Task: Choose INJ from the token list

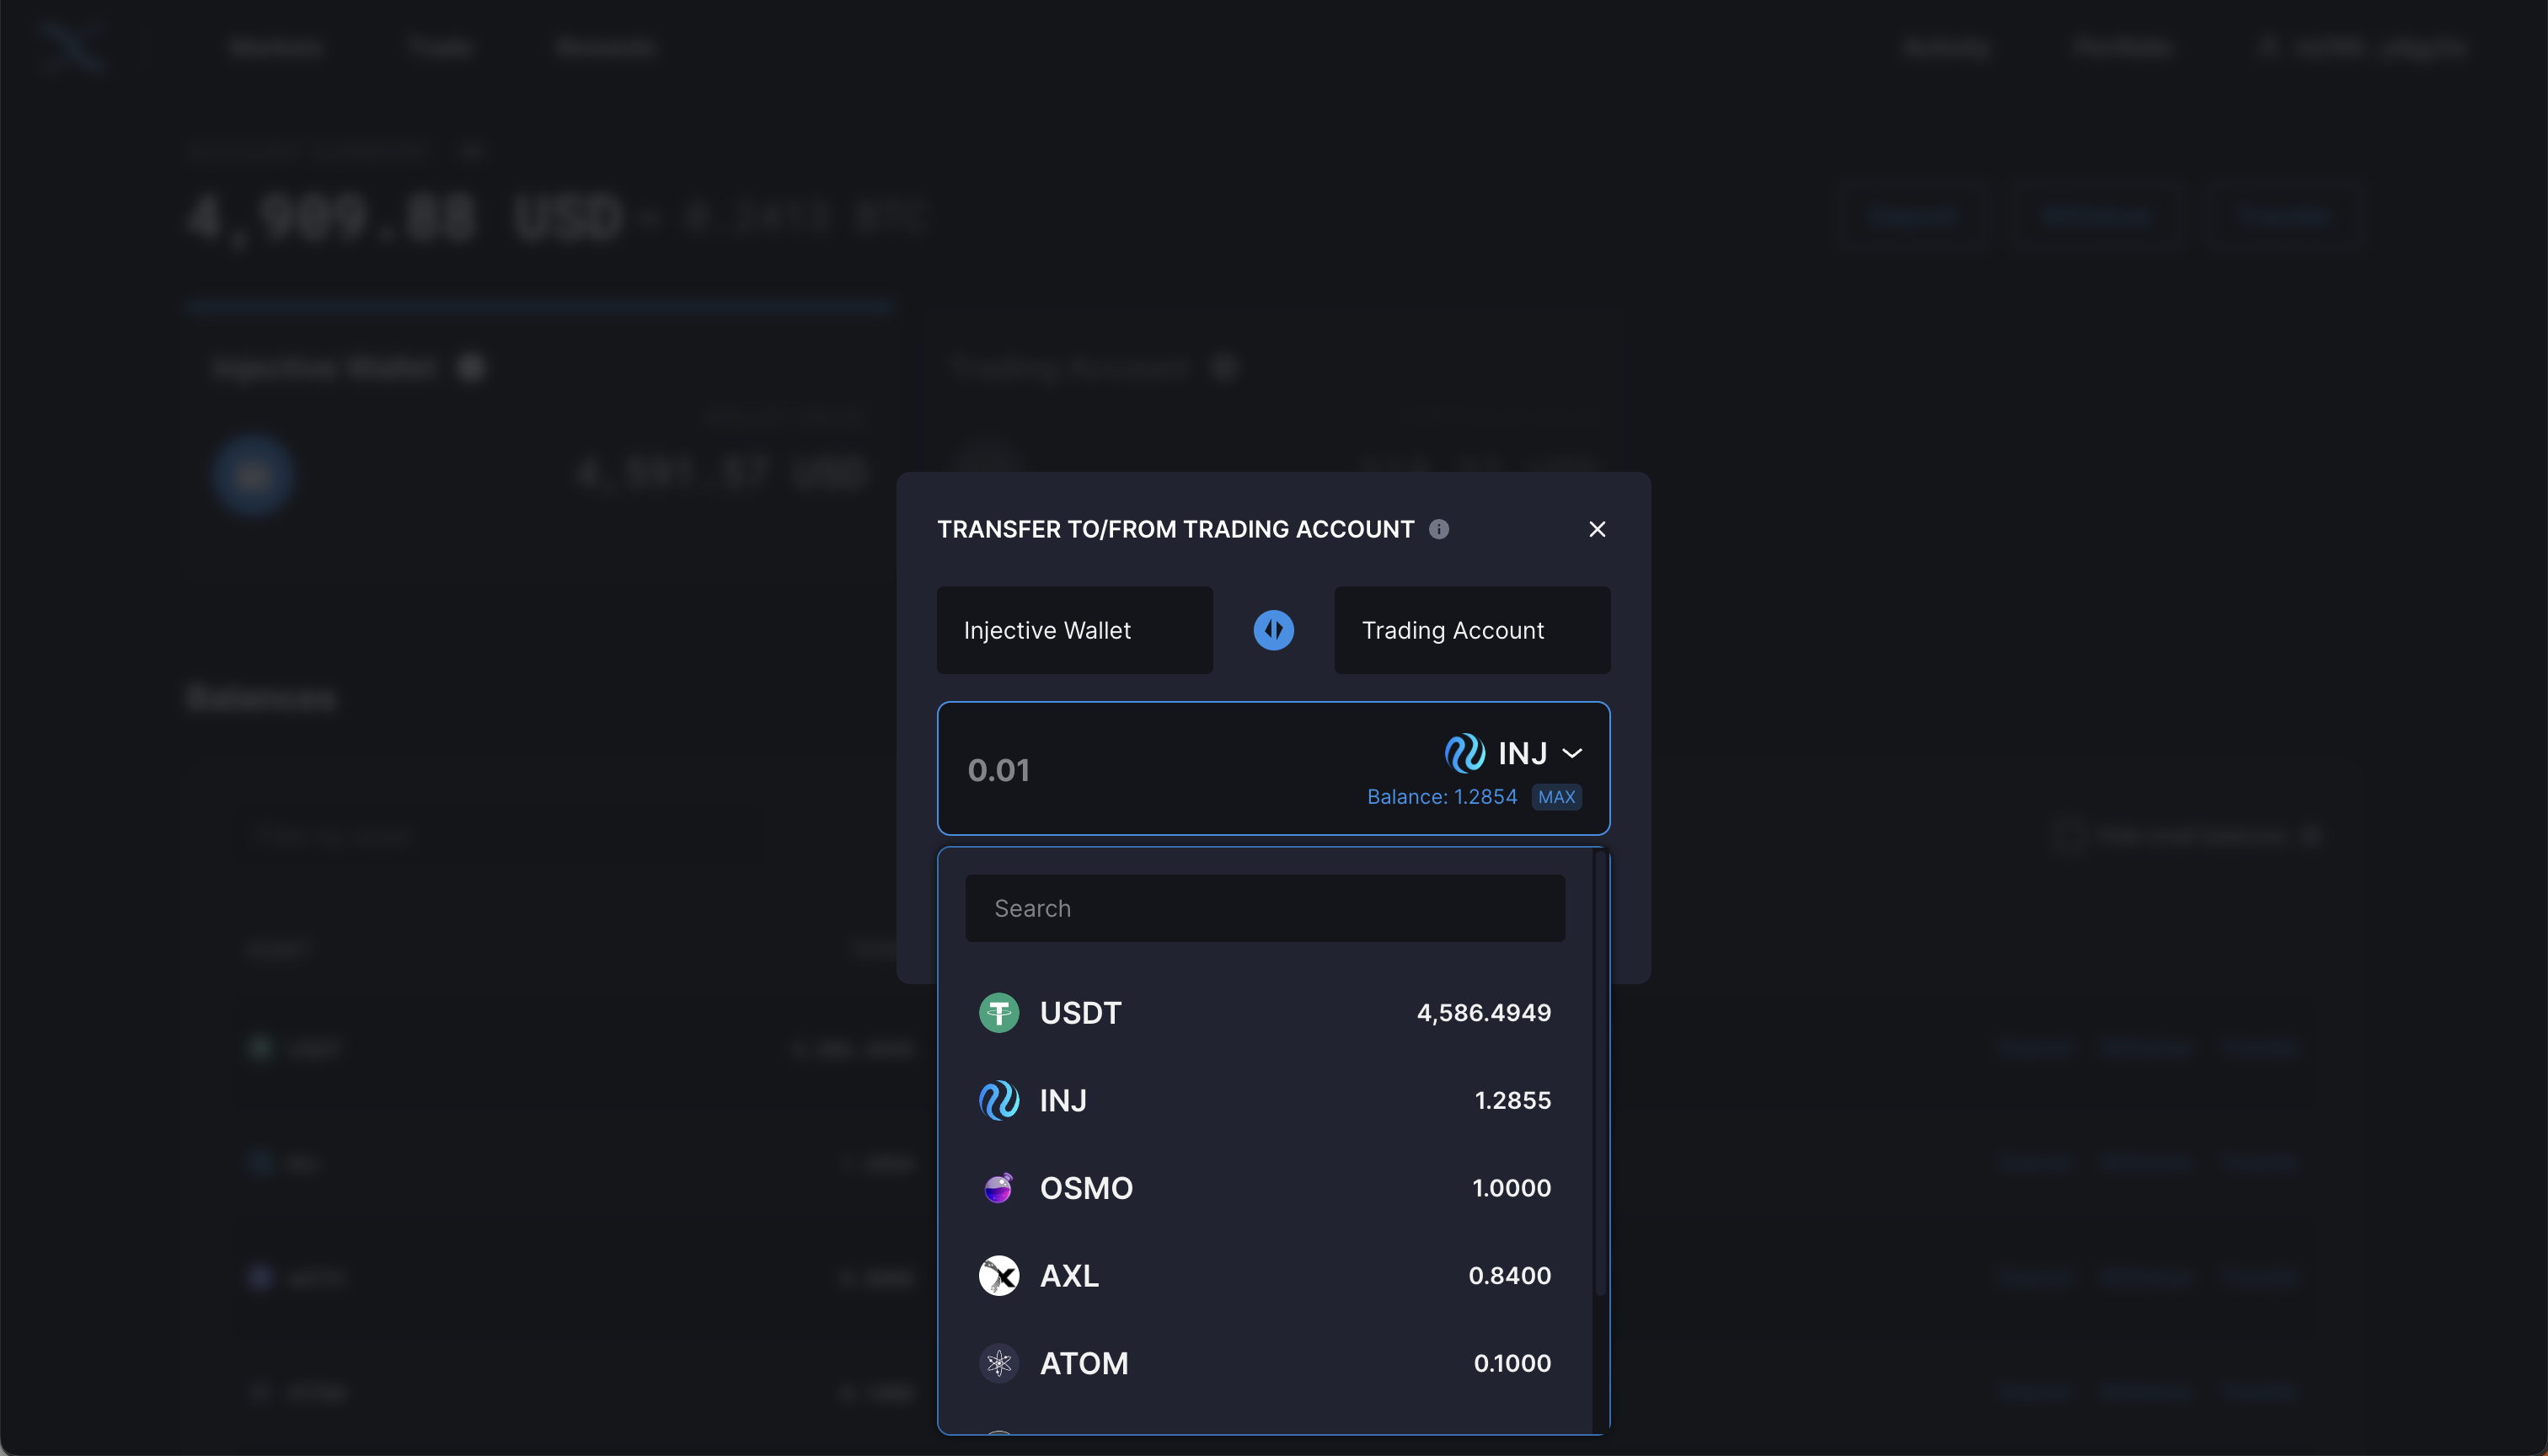Action: (1265, 1100)
